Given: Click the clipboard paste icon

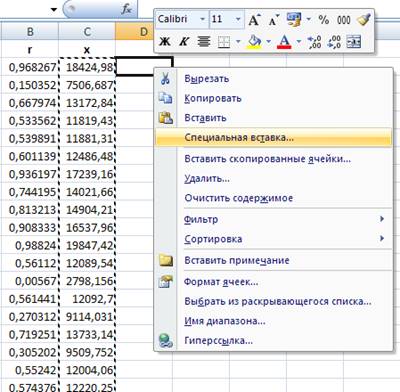Looking at the screenshot, I should pos(166,118).
